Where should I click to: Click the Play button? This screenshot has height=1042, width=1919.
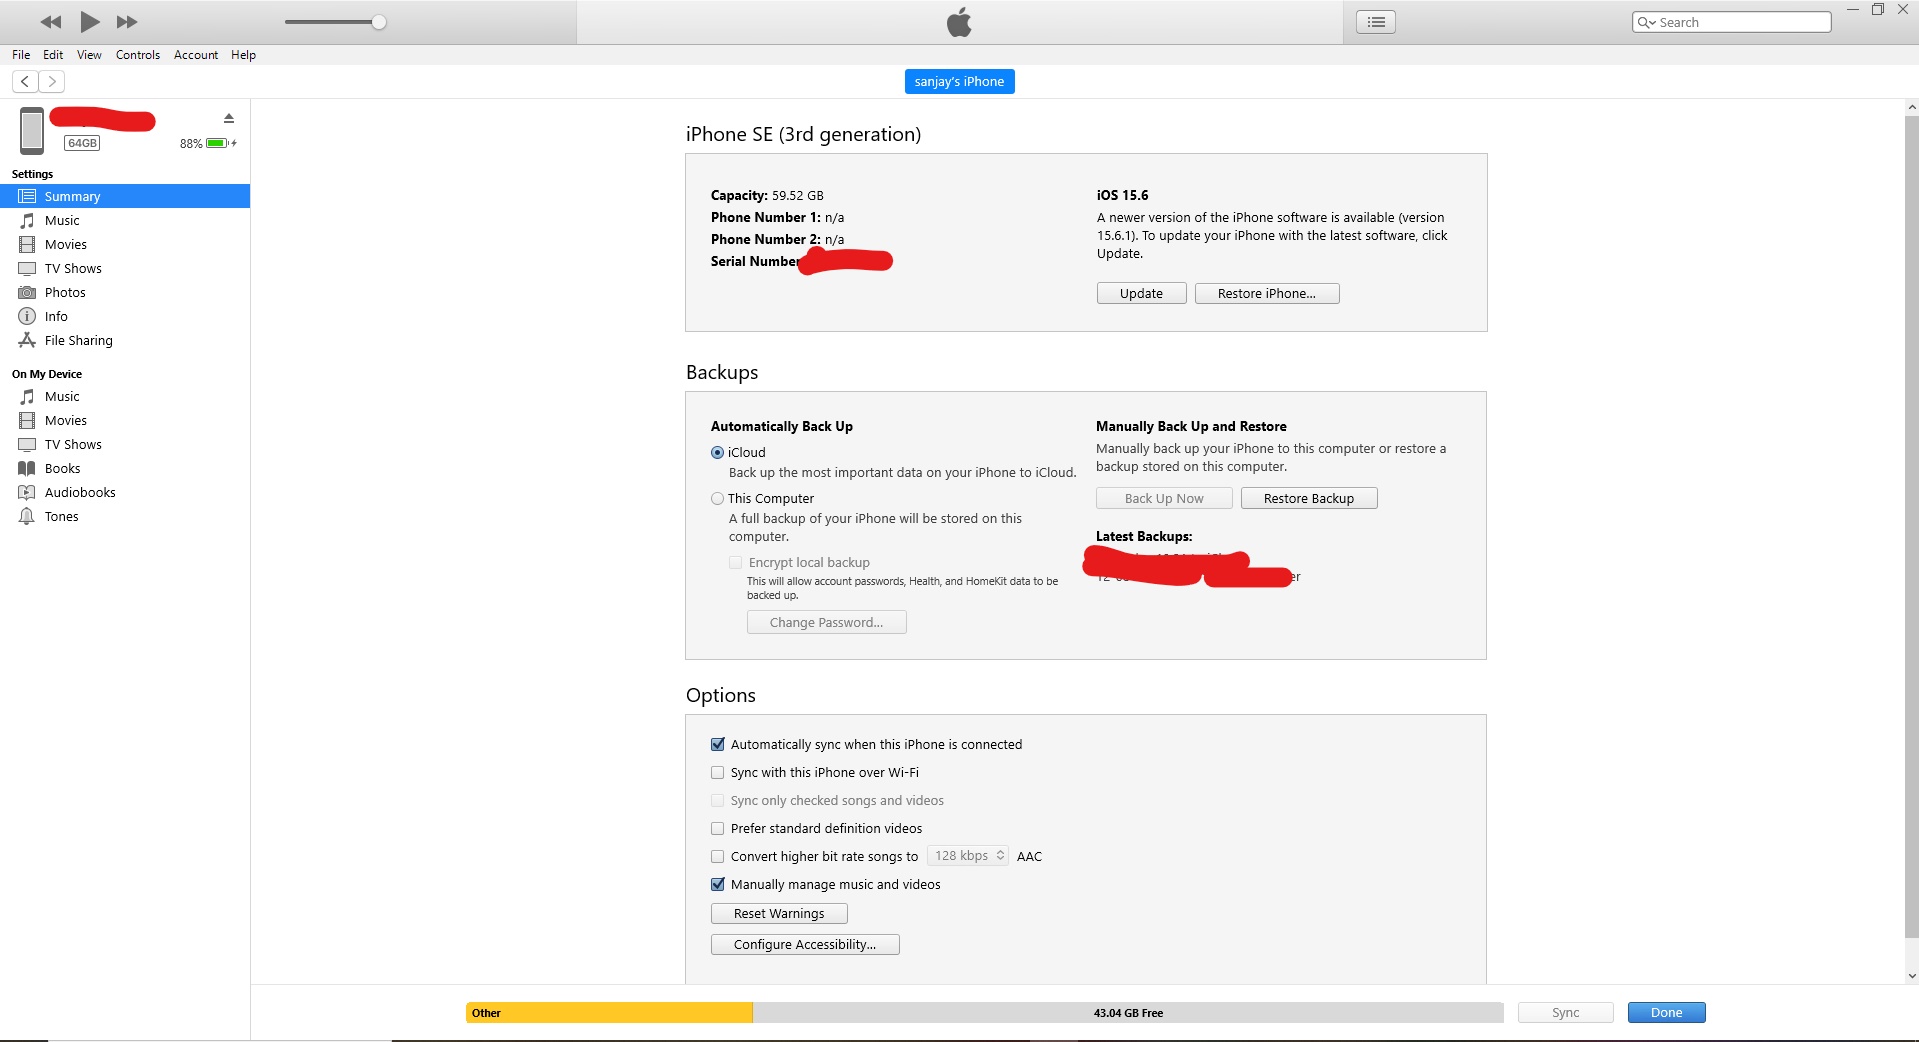[x=90, y=22]
